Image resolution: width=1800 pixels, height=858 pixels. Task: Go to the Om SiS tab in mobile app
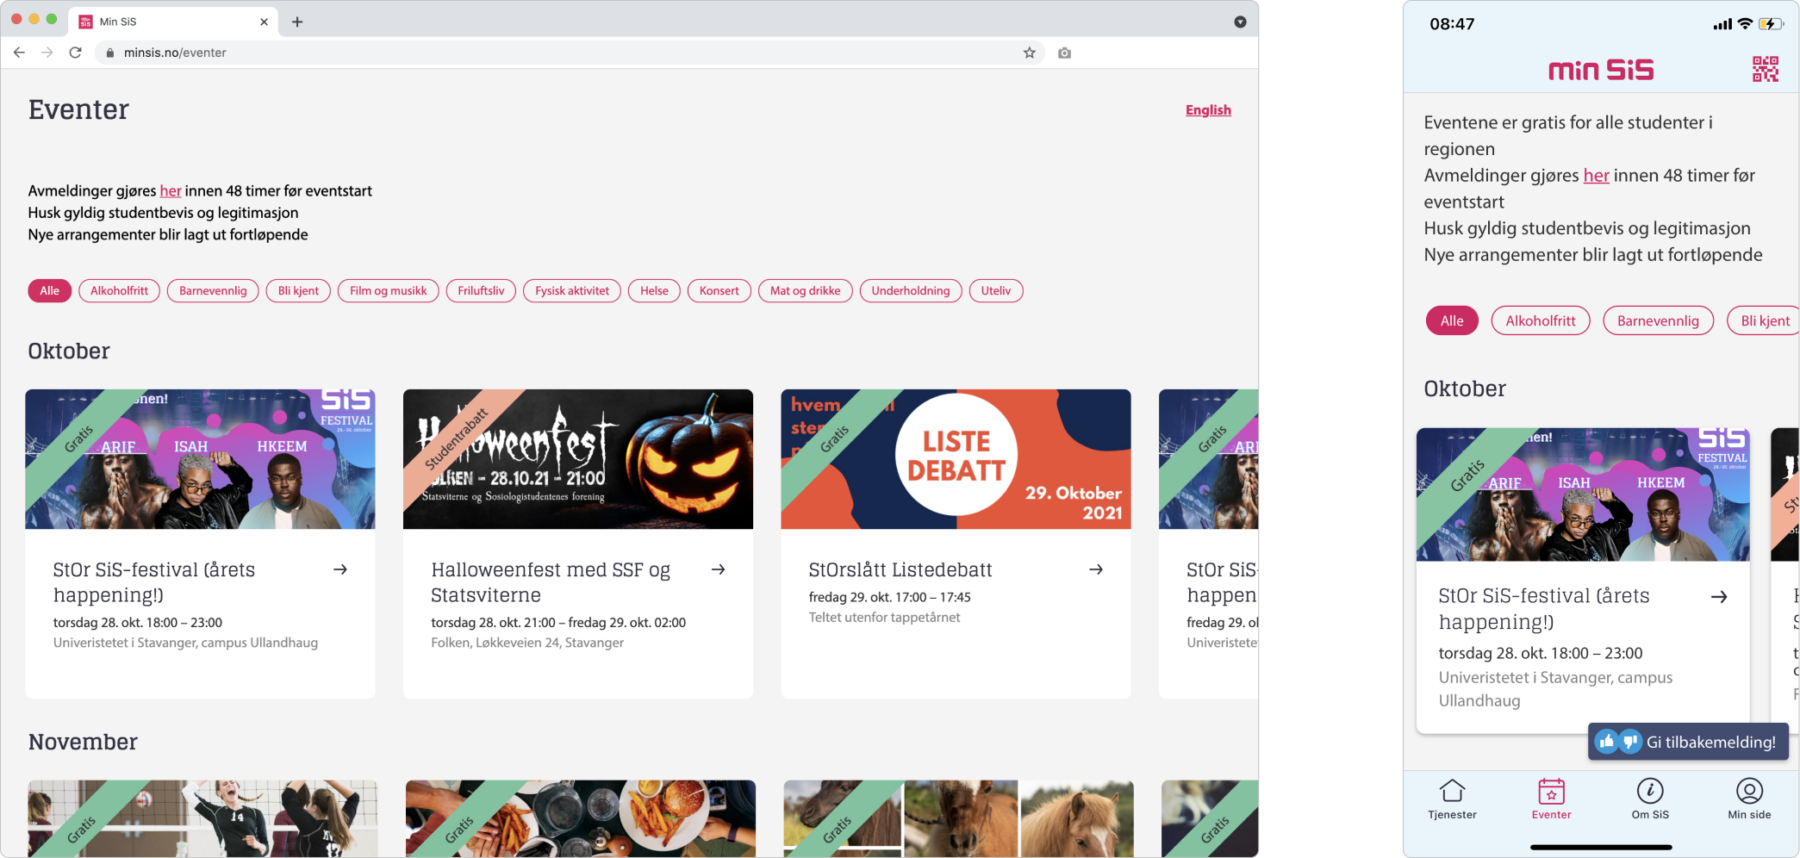pyautogui.click(x=1650, y=800)
